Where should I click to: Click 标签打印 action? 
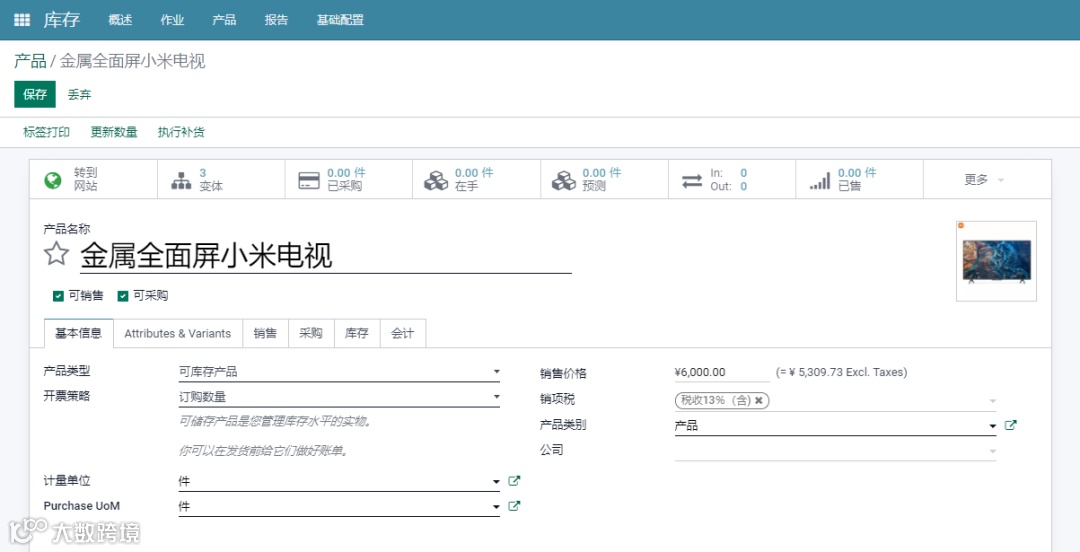(46, 132)
